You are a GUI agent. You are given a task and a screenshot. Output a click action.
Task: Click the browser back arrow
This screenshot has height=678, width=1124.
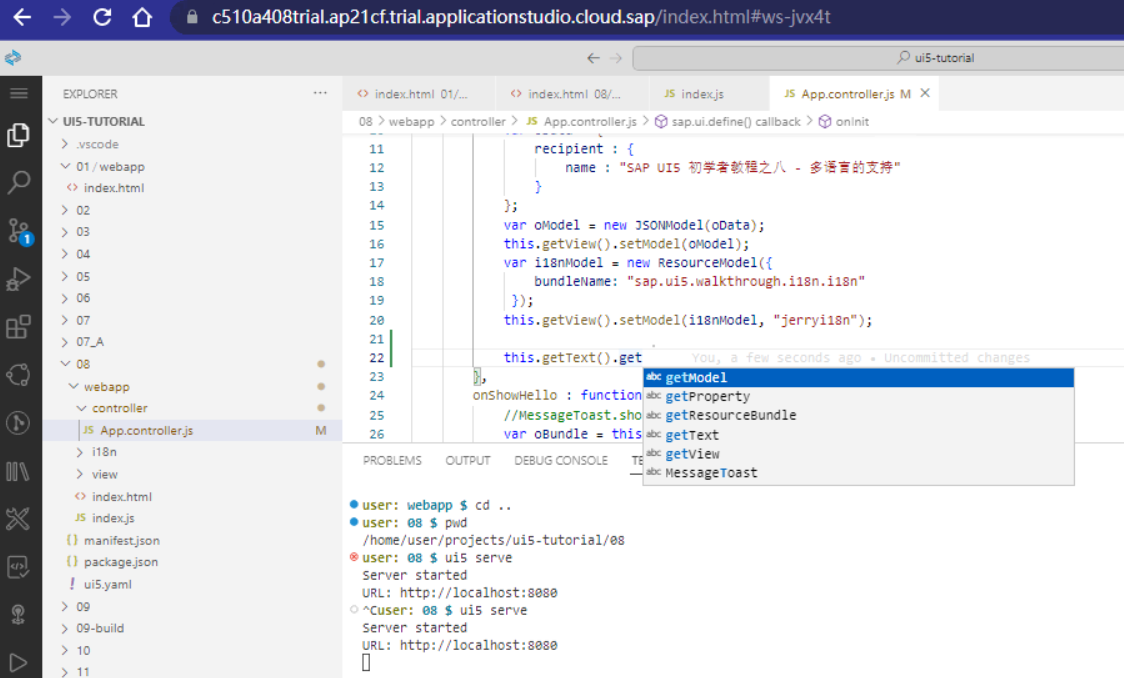click(22, 17)
